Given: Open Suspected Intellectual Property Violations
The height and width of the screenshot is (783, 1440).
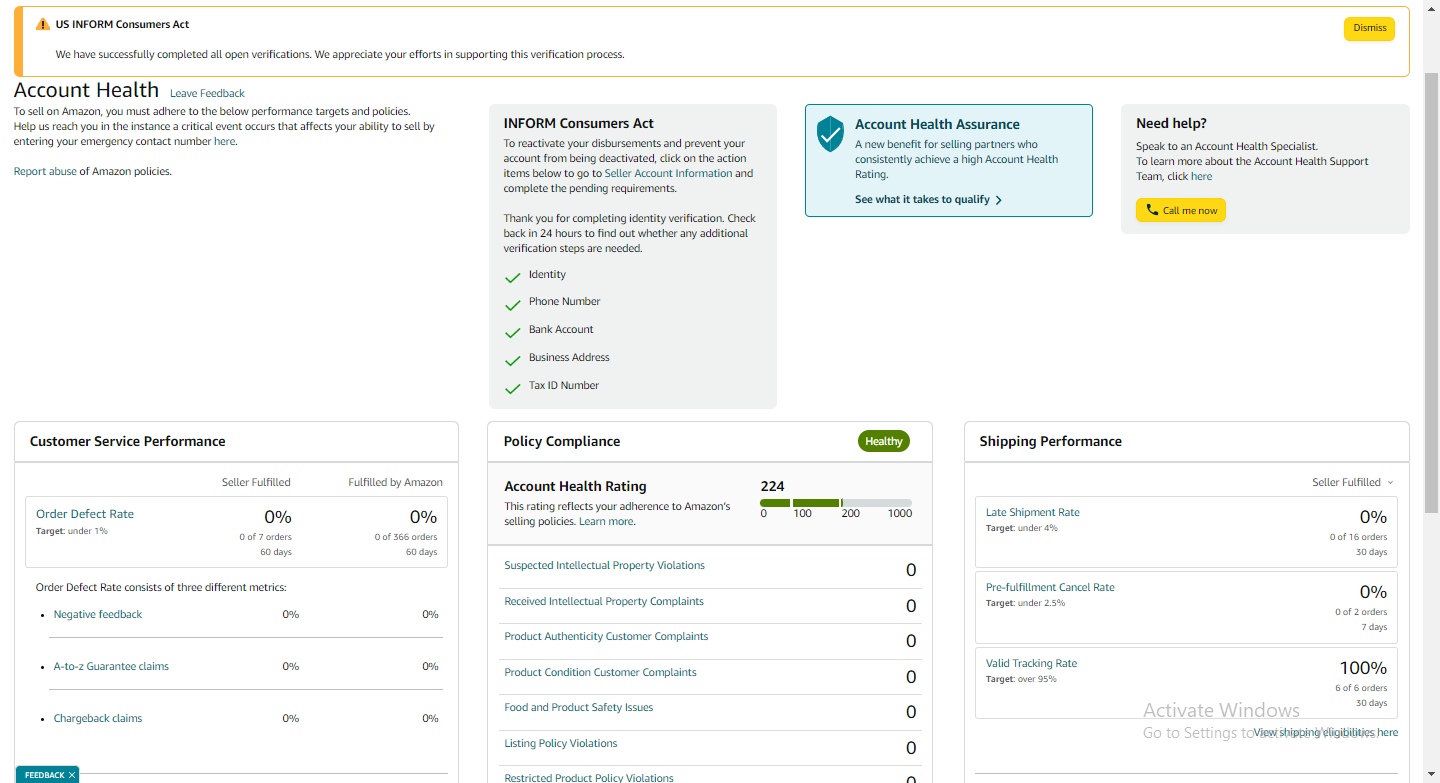Looking at the screenshot, I should pyautogui.click(x=604, y=565).
